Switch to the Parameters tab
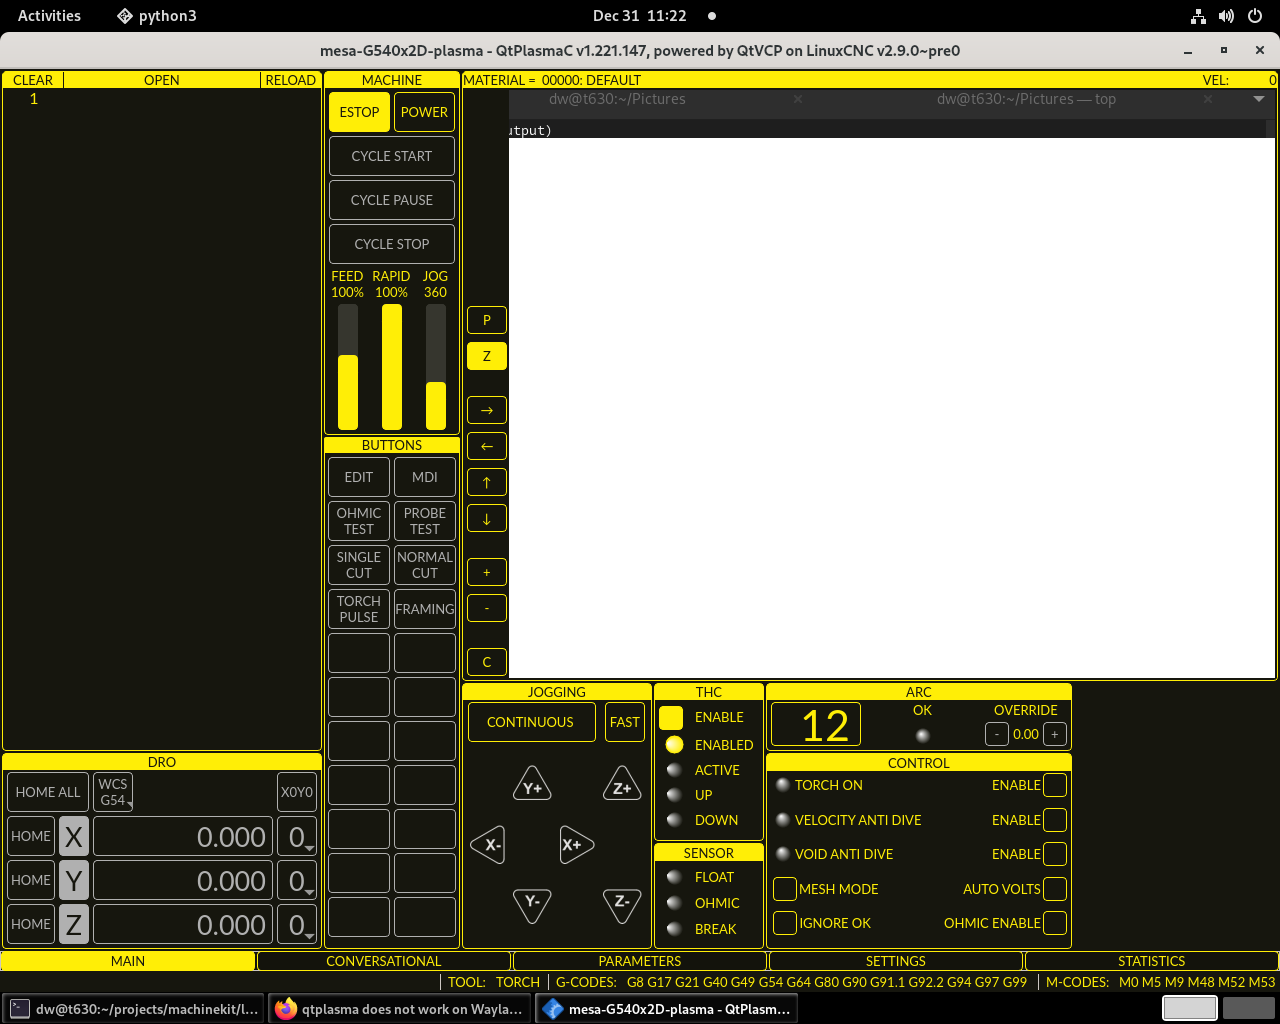 (639, 961)
